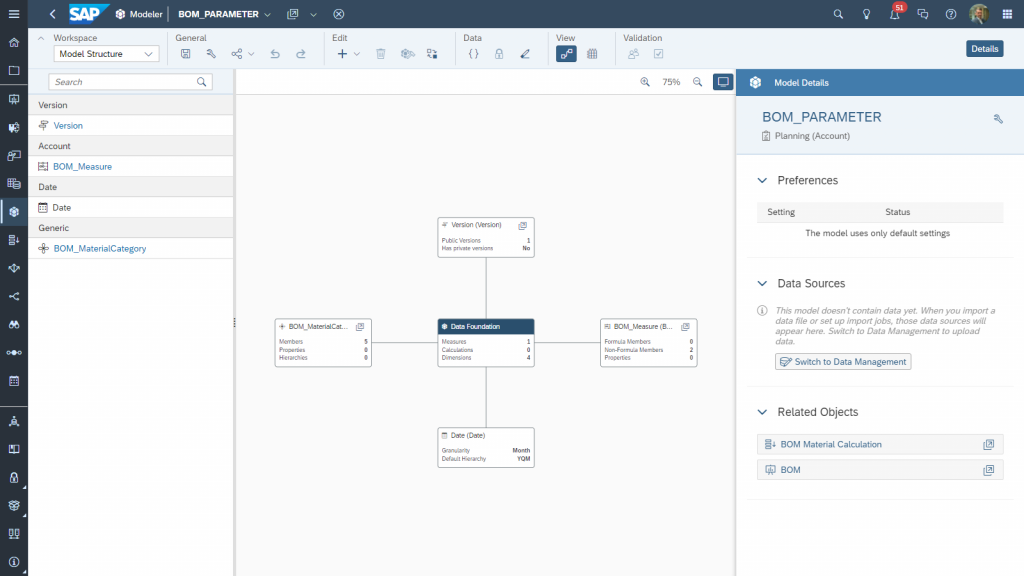This screenshot has height=576, width=1024.
Task: Click the Redo arrow icon
Action: pyautogui.click(x=300, y=54)
